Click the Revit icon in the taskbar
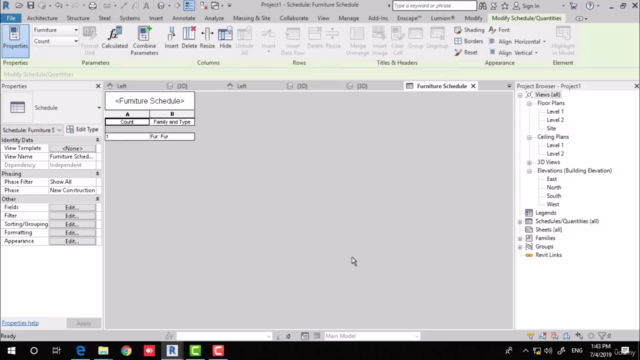The height and width of the screenshot is (360, 640). tap(172, 351)
